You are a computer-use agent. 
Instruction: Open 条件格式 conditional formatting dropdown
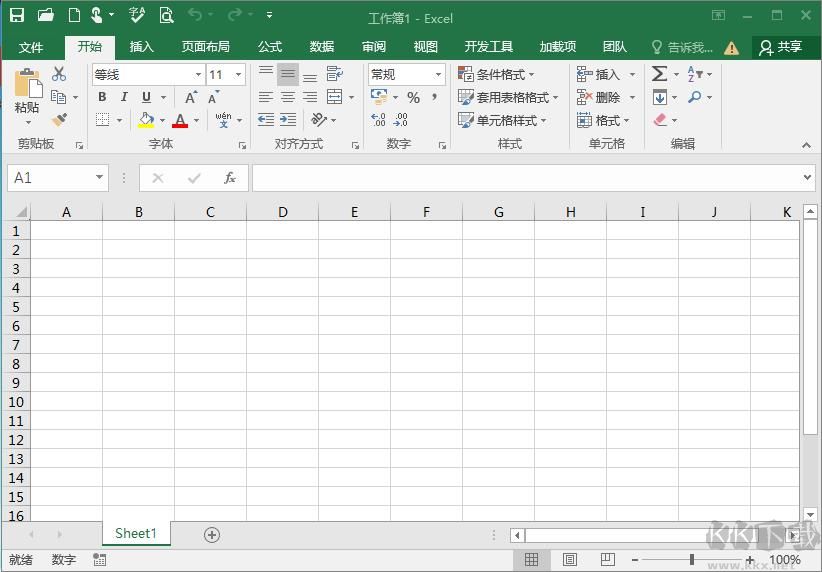coord(496,74)
